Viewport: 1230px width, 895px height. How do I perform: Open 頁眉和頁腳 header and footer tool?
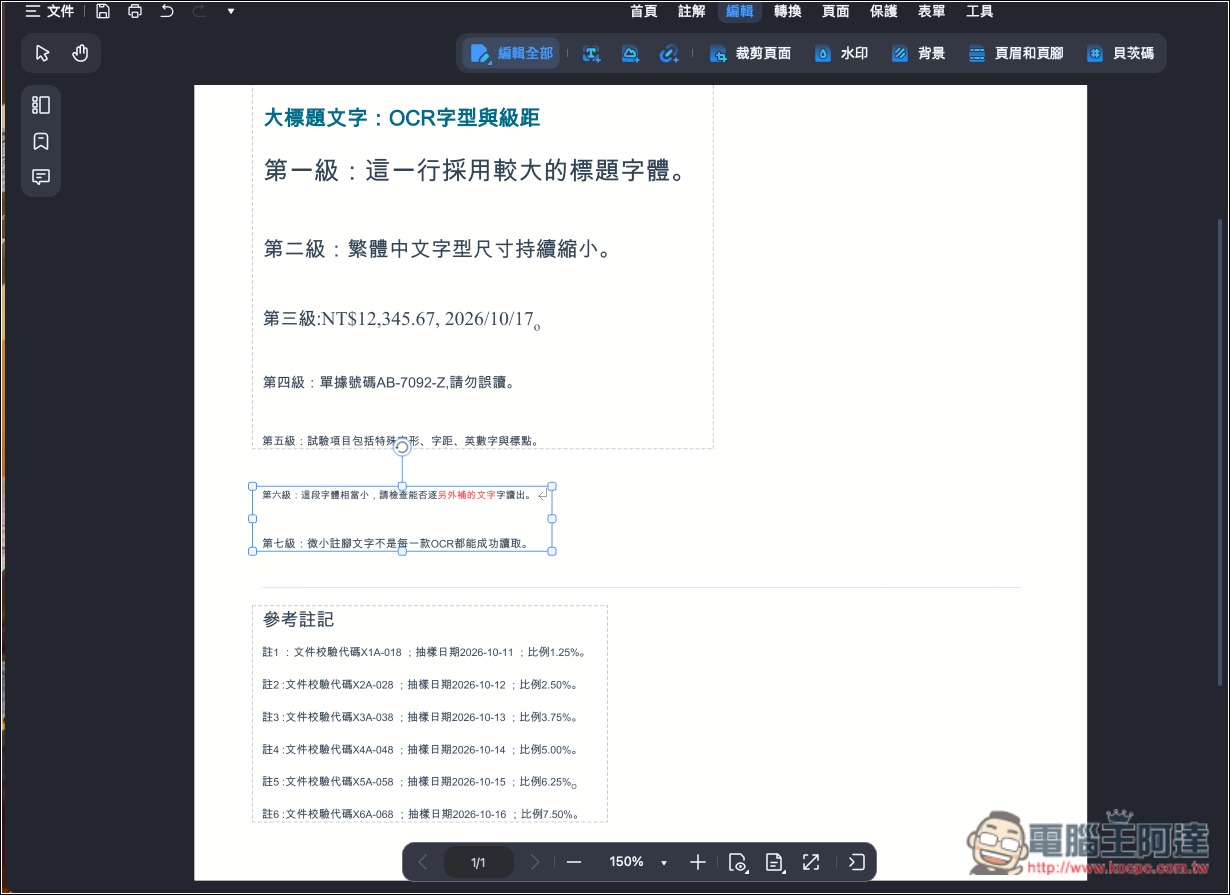[1015, 54]
